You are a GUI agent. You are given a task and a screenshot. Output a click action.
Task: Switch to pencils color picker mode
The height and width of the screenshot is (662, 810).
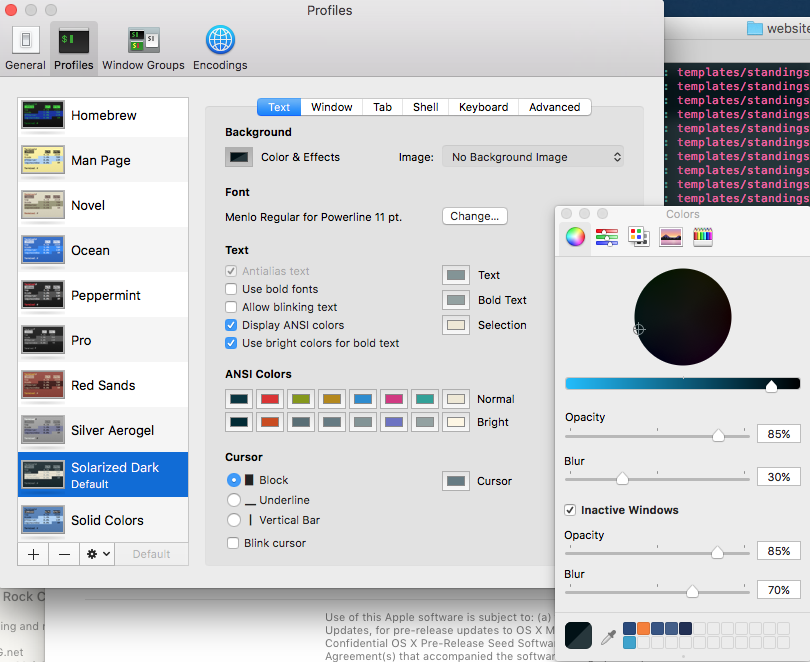[x=703, y=237]
